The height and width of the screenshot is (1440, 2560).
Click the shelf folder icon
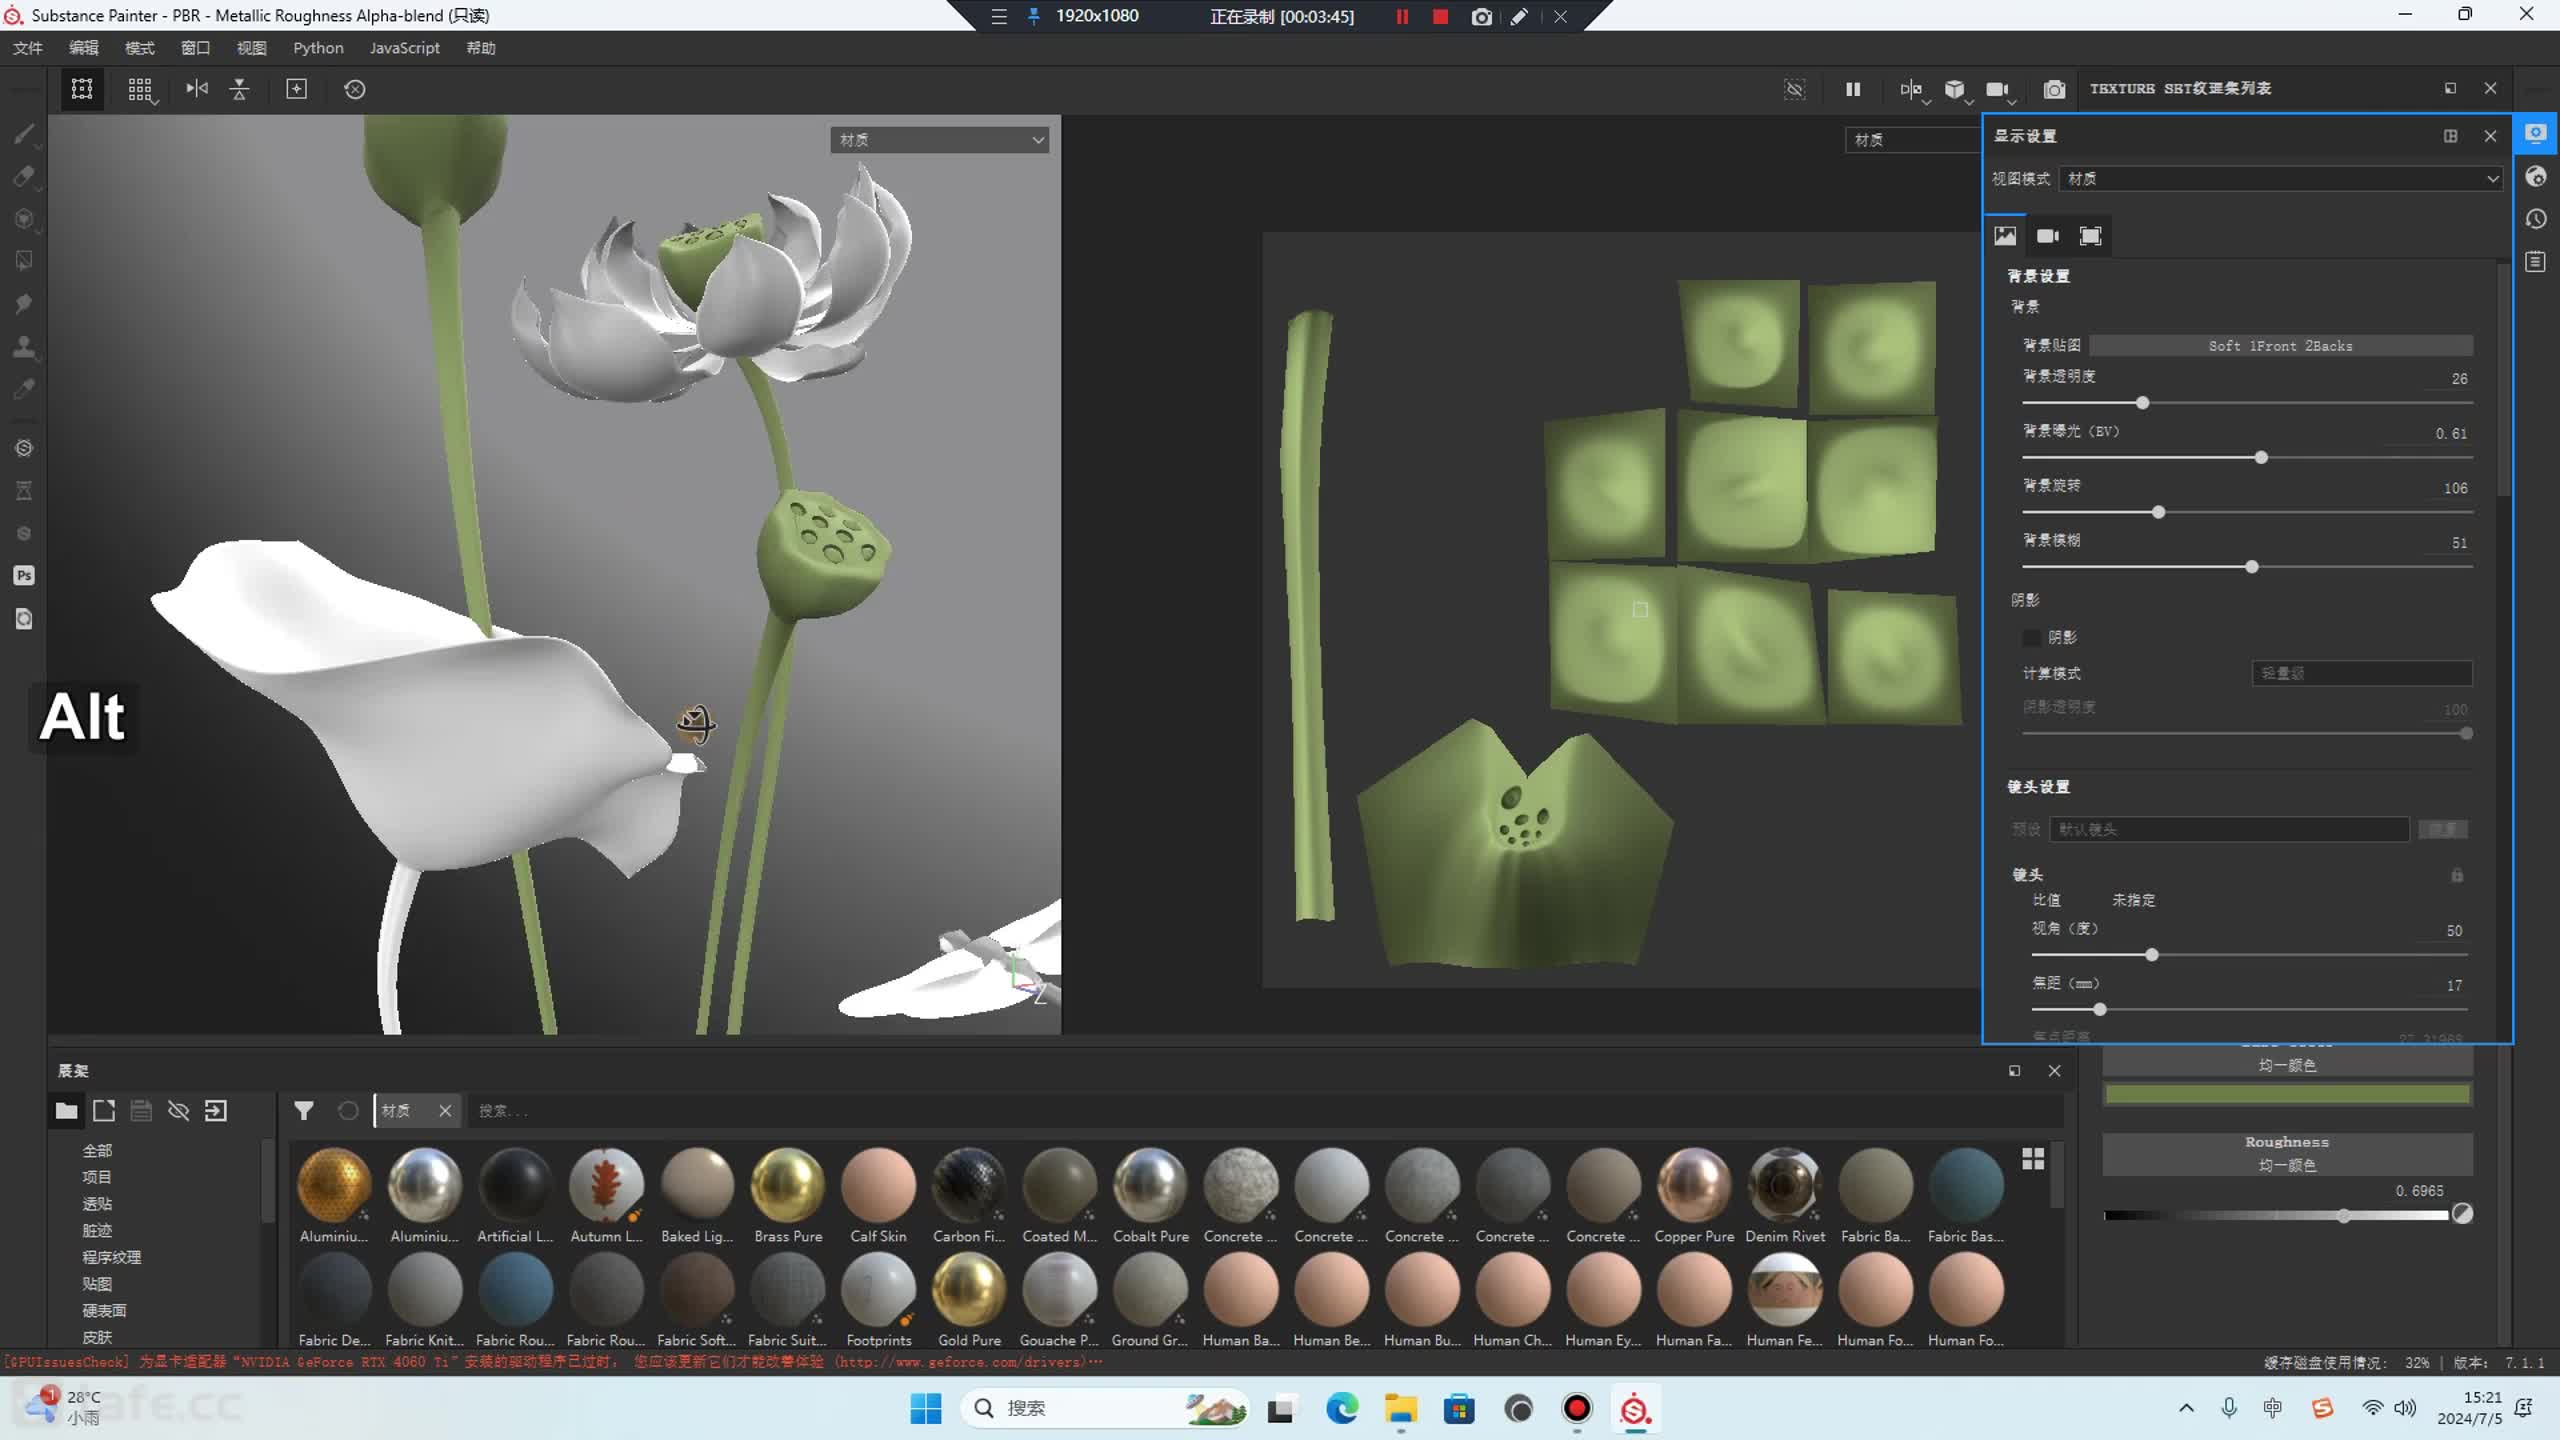[66, 1111]
